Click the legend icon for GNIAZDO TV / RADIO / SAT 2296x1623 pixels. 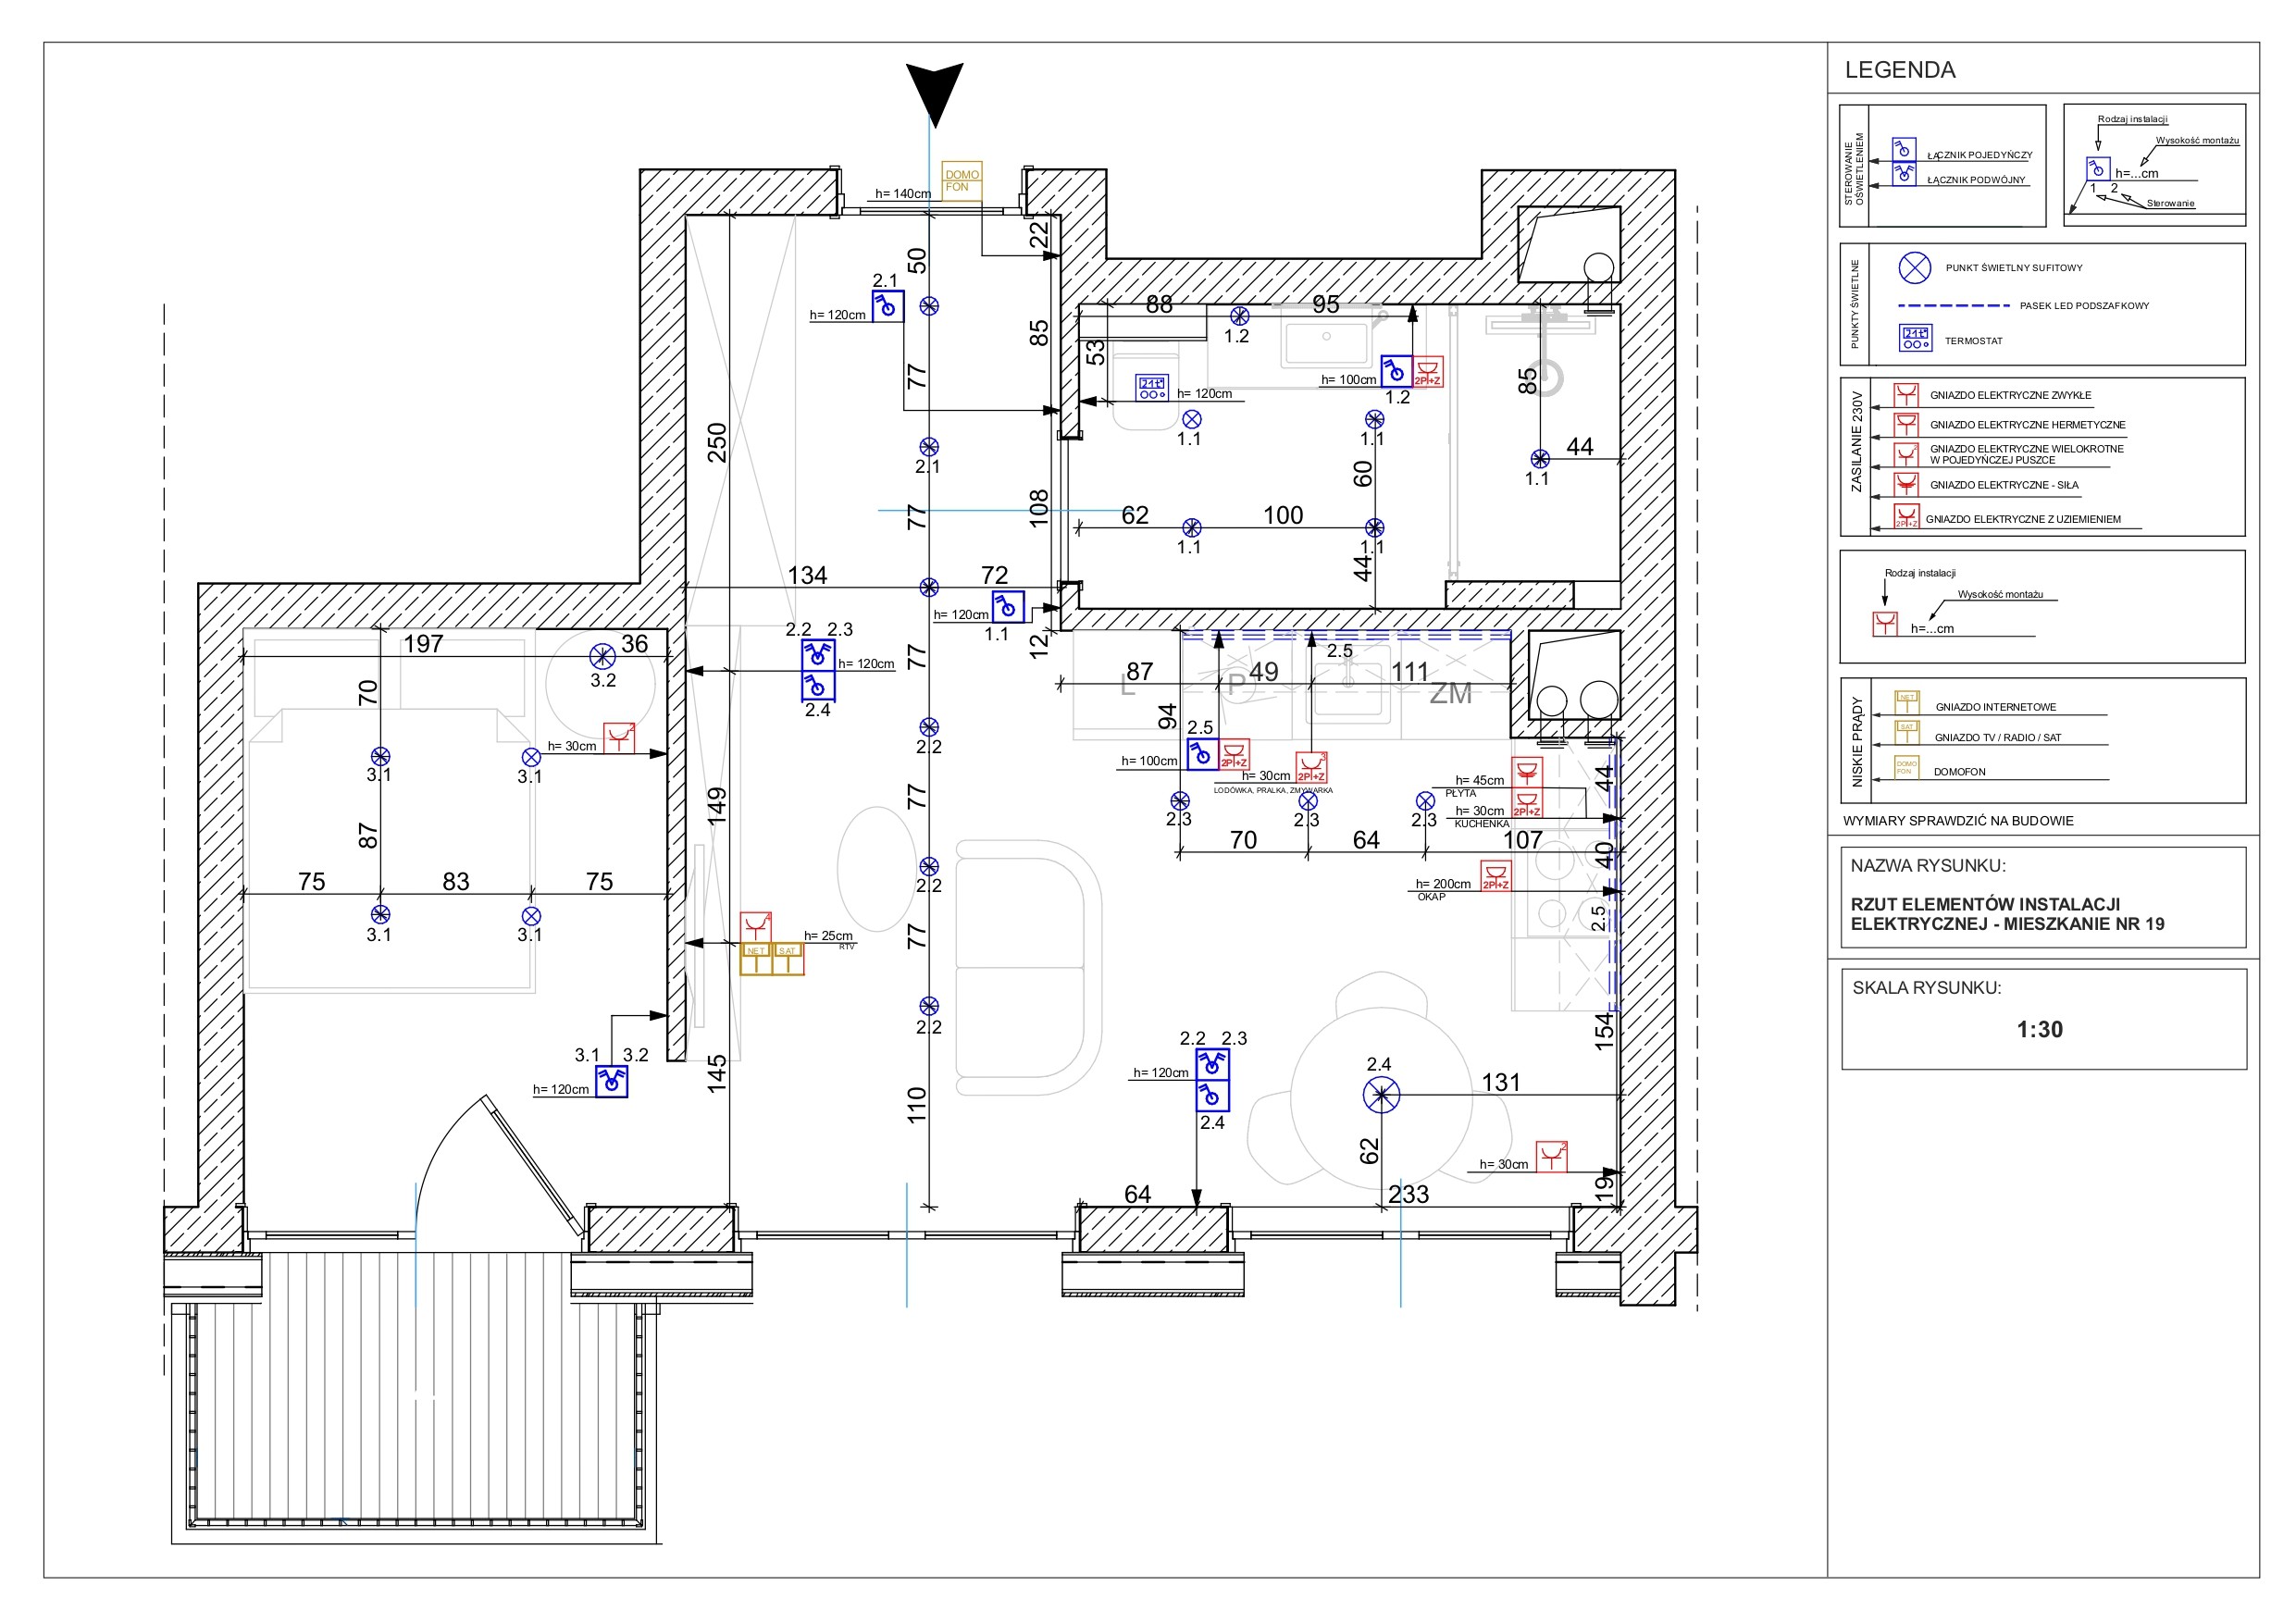point(1907,732)
